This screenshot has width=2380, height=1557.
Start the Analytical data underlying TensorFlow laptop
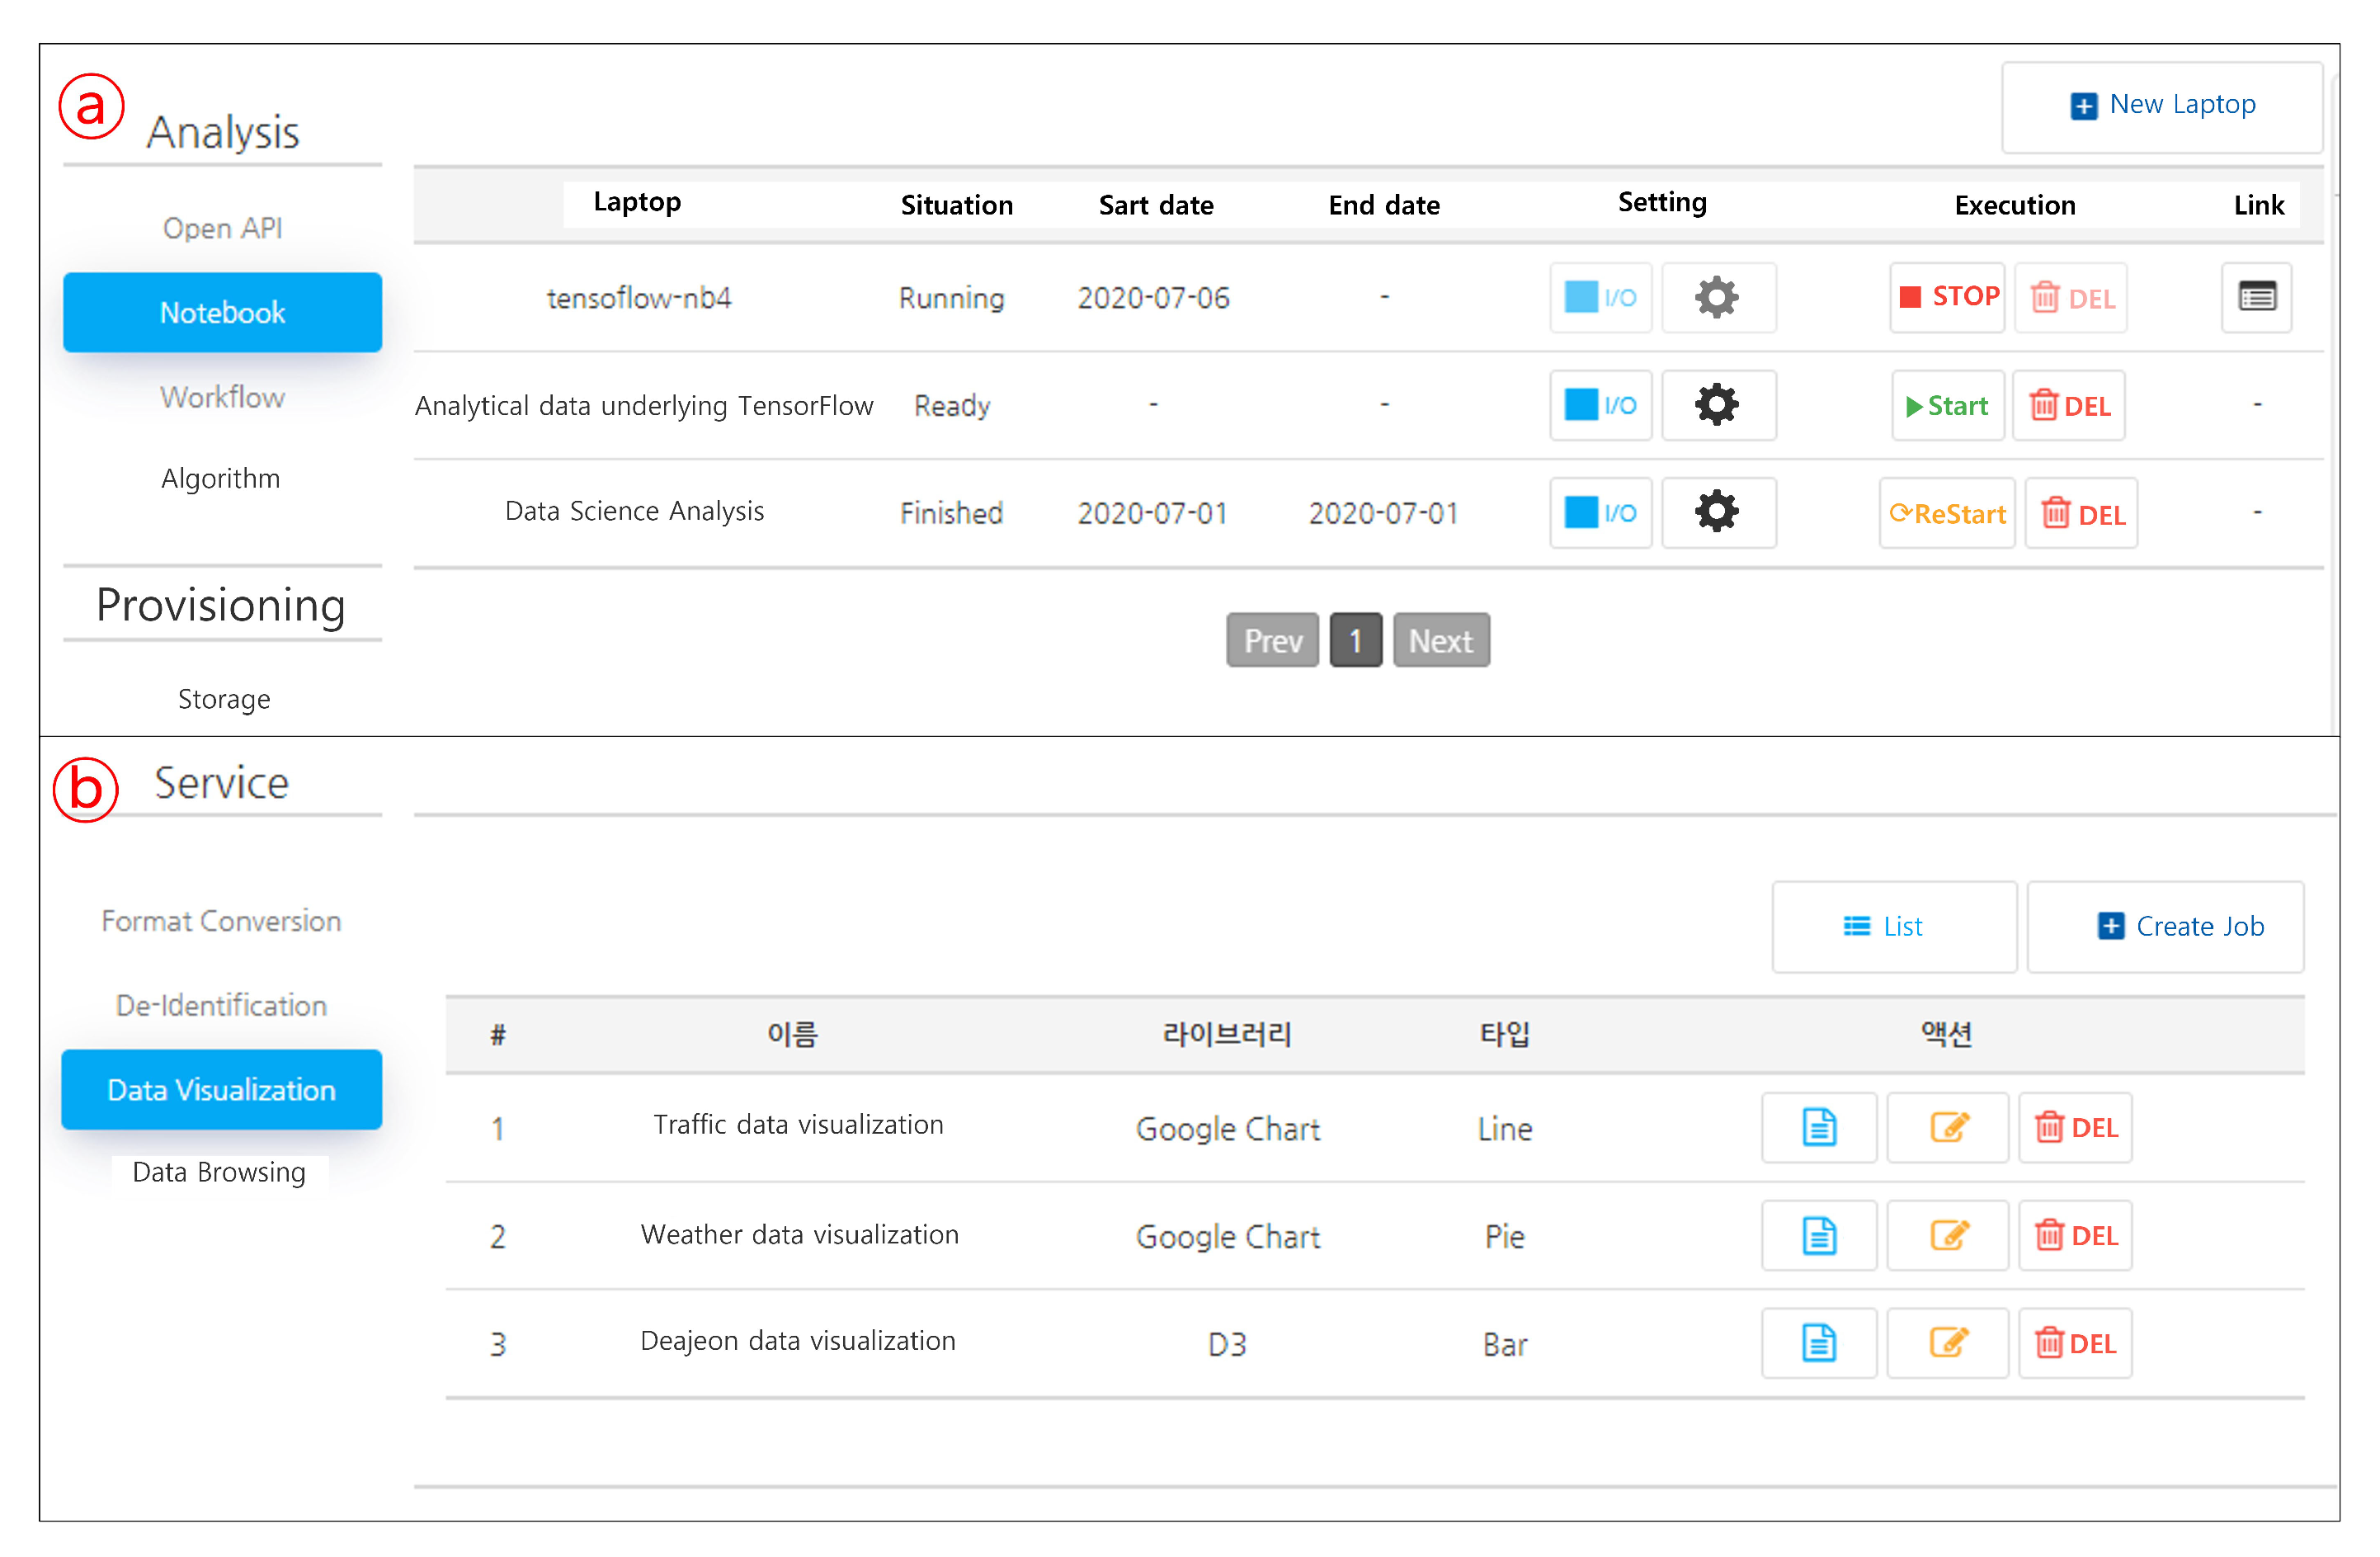click(1947, 405)
